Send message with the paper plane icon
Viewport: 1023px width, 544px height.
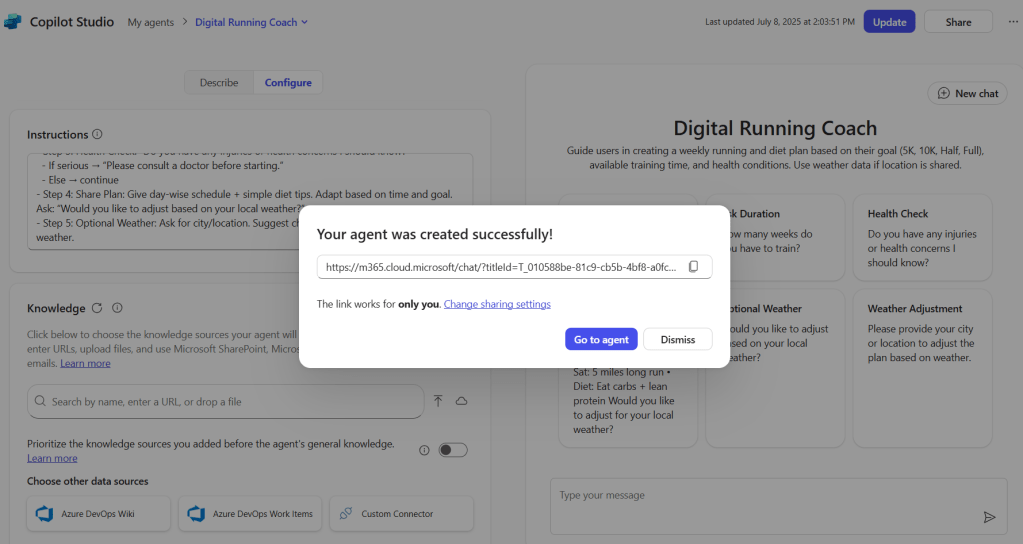(989, 517)
